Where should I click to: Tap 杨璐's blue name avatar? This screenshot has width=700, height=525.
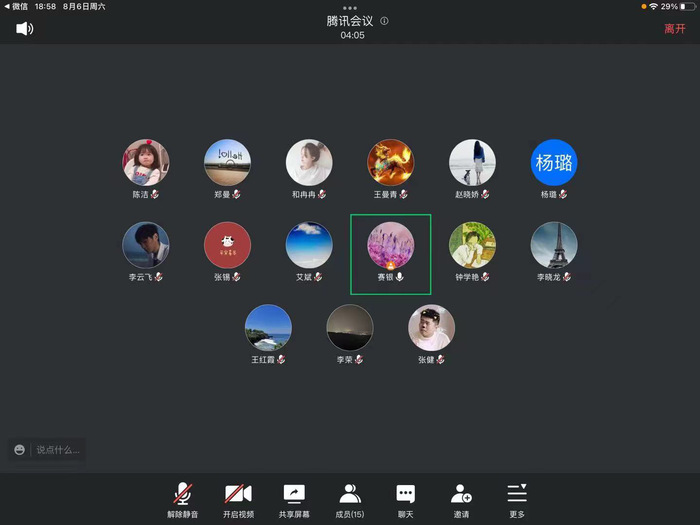554,162
